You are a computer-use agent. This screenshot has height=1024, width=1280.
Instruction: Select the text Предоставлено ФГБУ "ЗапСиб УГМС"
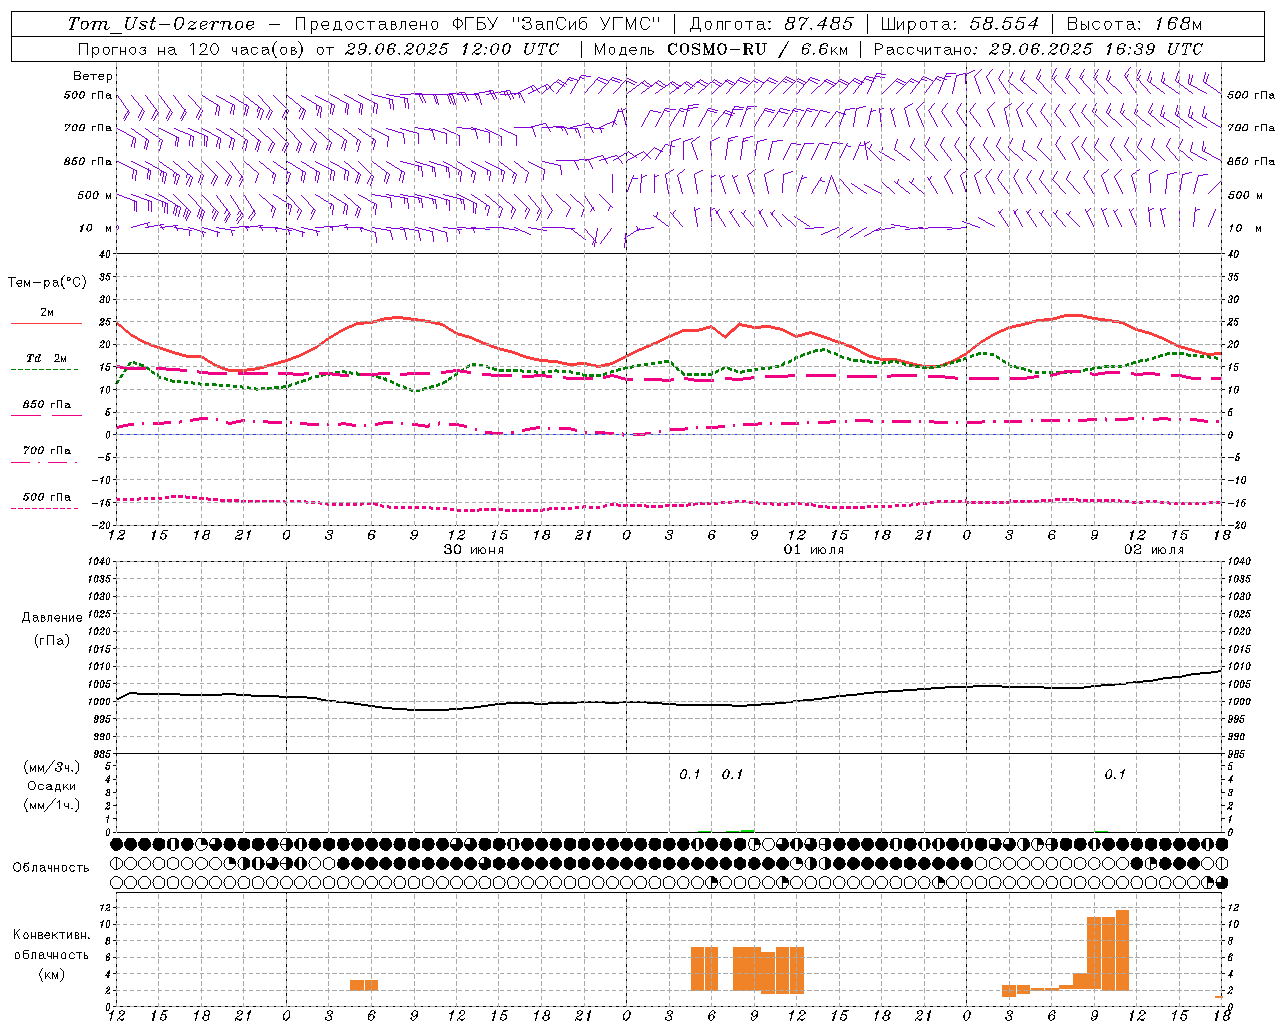pos(478,24)
